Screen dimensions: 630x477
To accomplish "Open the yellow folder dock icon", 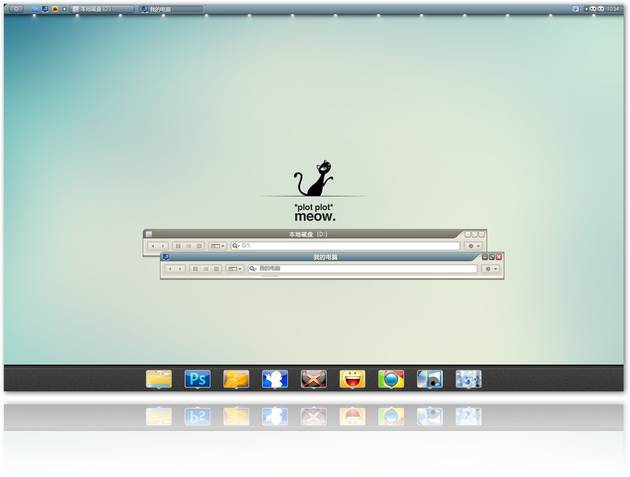I will tap(159, 379).
